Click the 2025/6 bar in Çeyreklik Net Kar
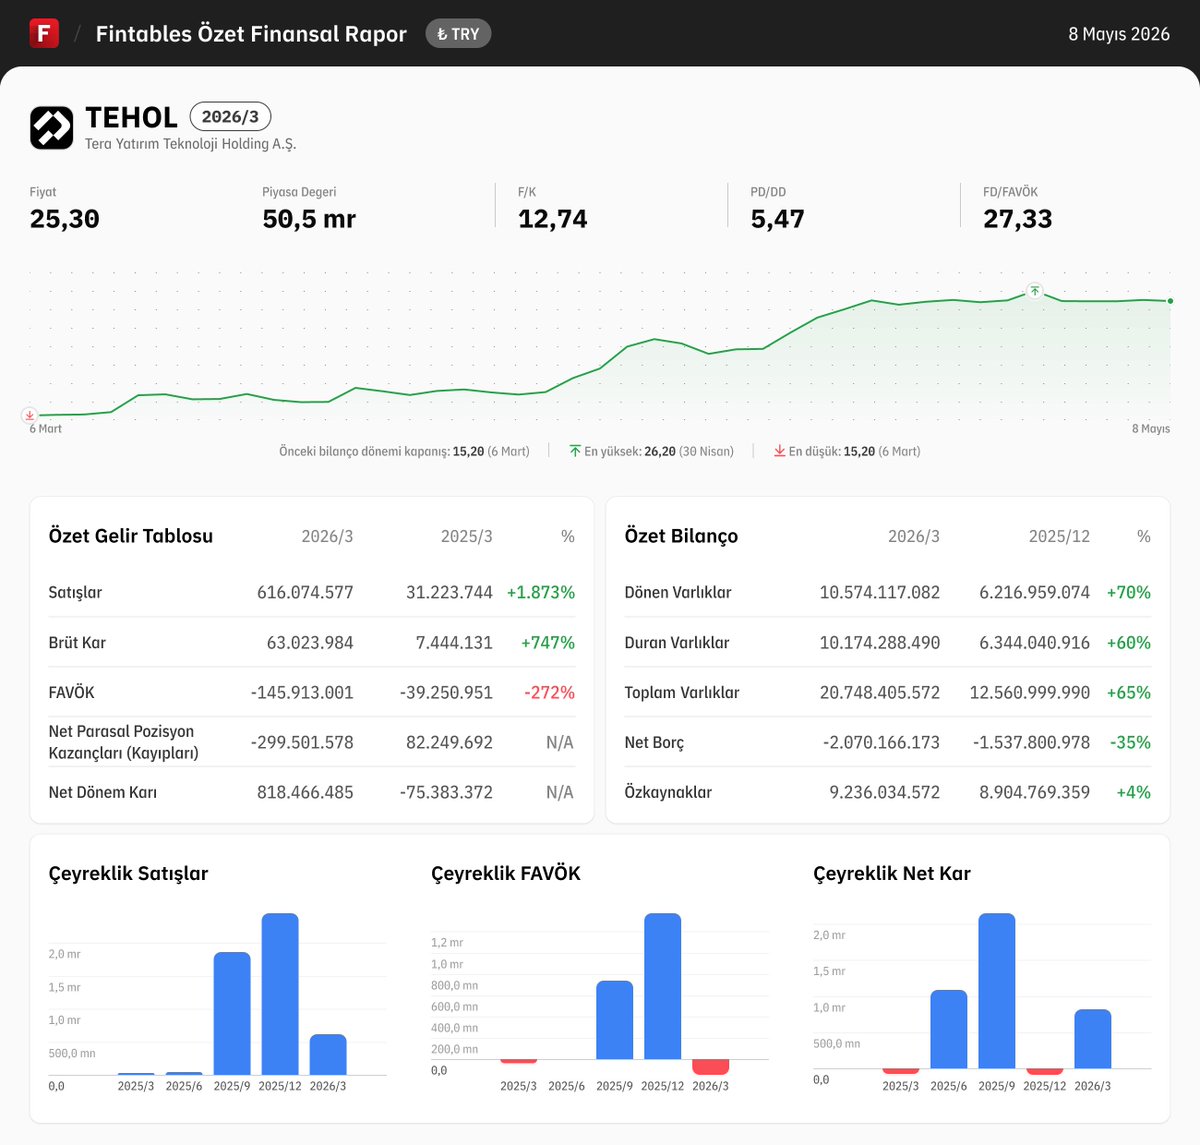Viewport: 1200px width, 1145px height. point(949,1029)
